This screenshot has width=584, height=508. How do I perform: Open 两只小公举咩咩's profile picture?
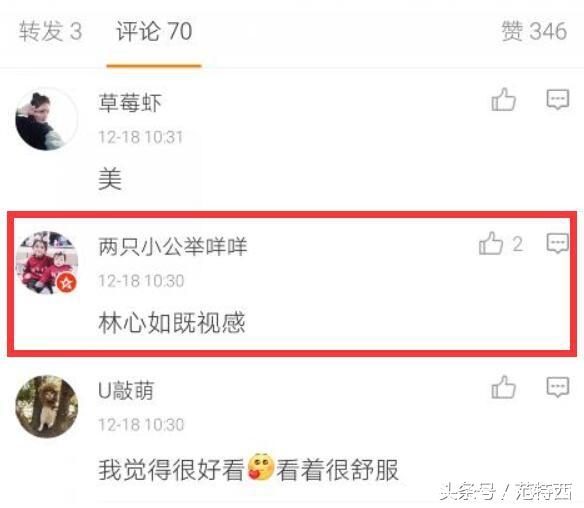47,263
